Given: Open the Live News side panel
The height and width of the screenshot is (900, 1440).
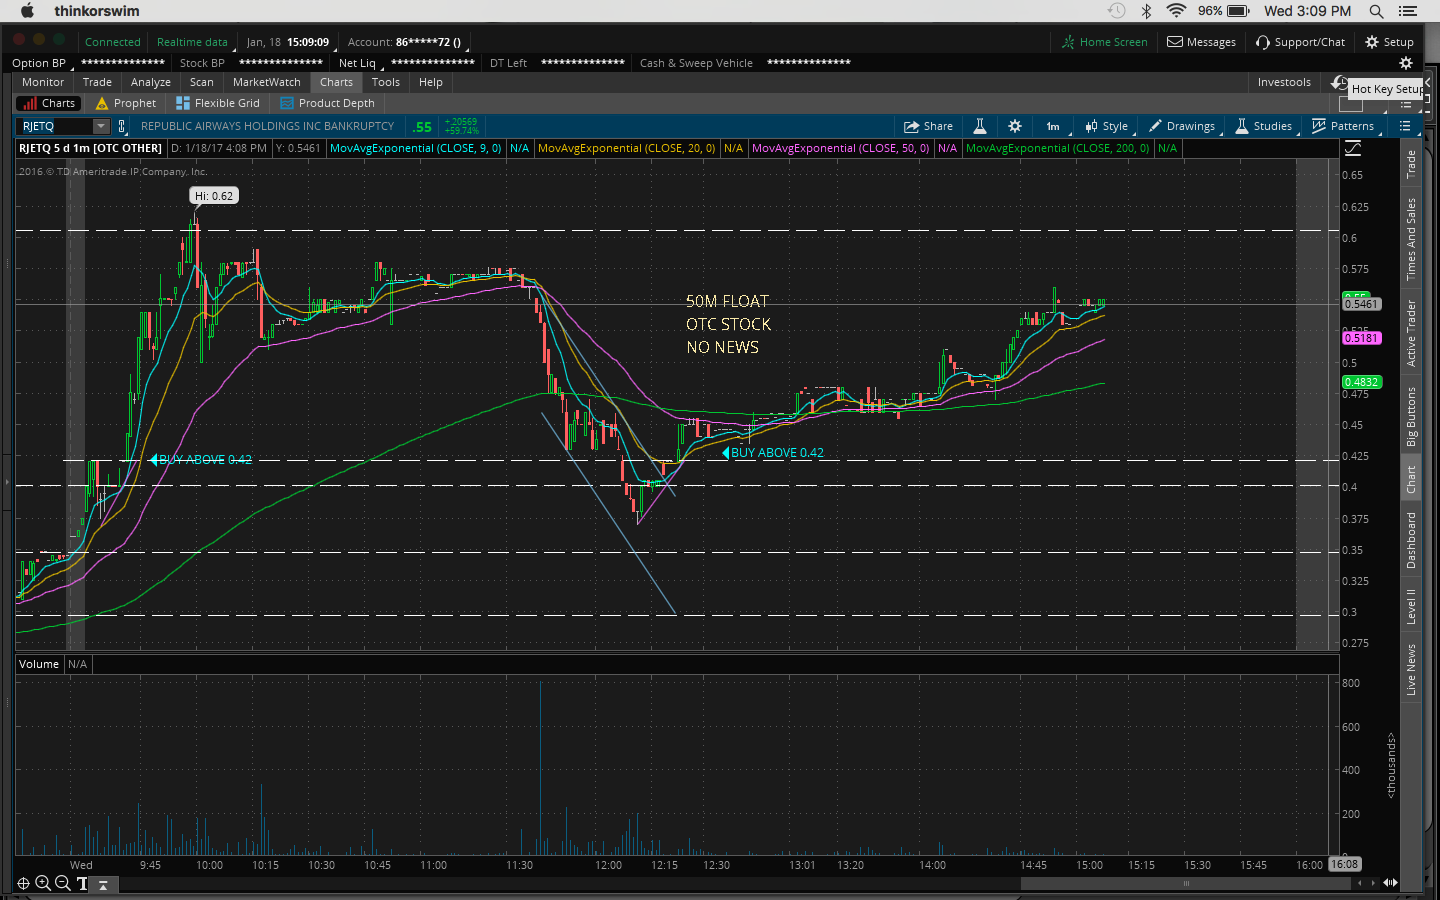Looking at the screenshot, I should [1411, 670].
